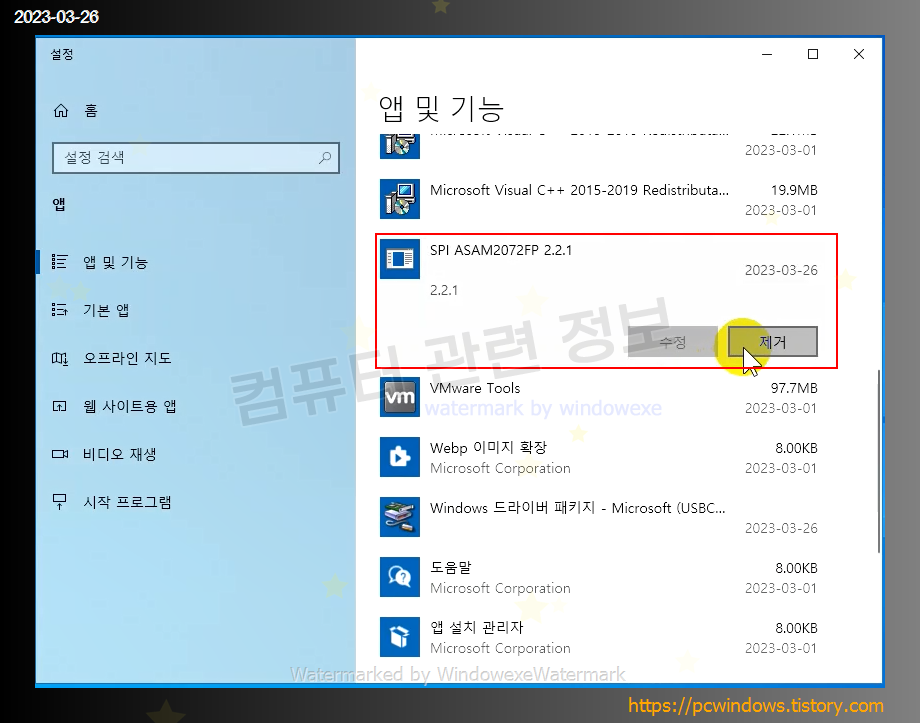920x723 pixels.
Task: Select Windows 드라이버 패키지 - Microsoft entry
Action: coord(577,508)
